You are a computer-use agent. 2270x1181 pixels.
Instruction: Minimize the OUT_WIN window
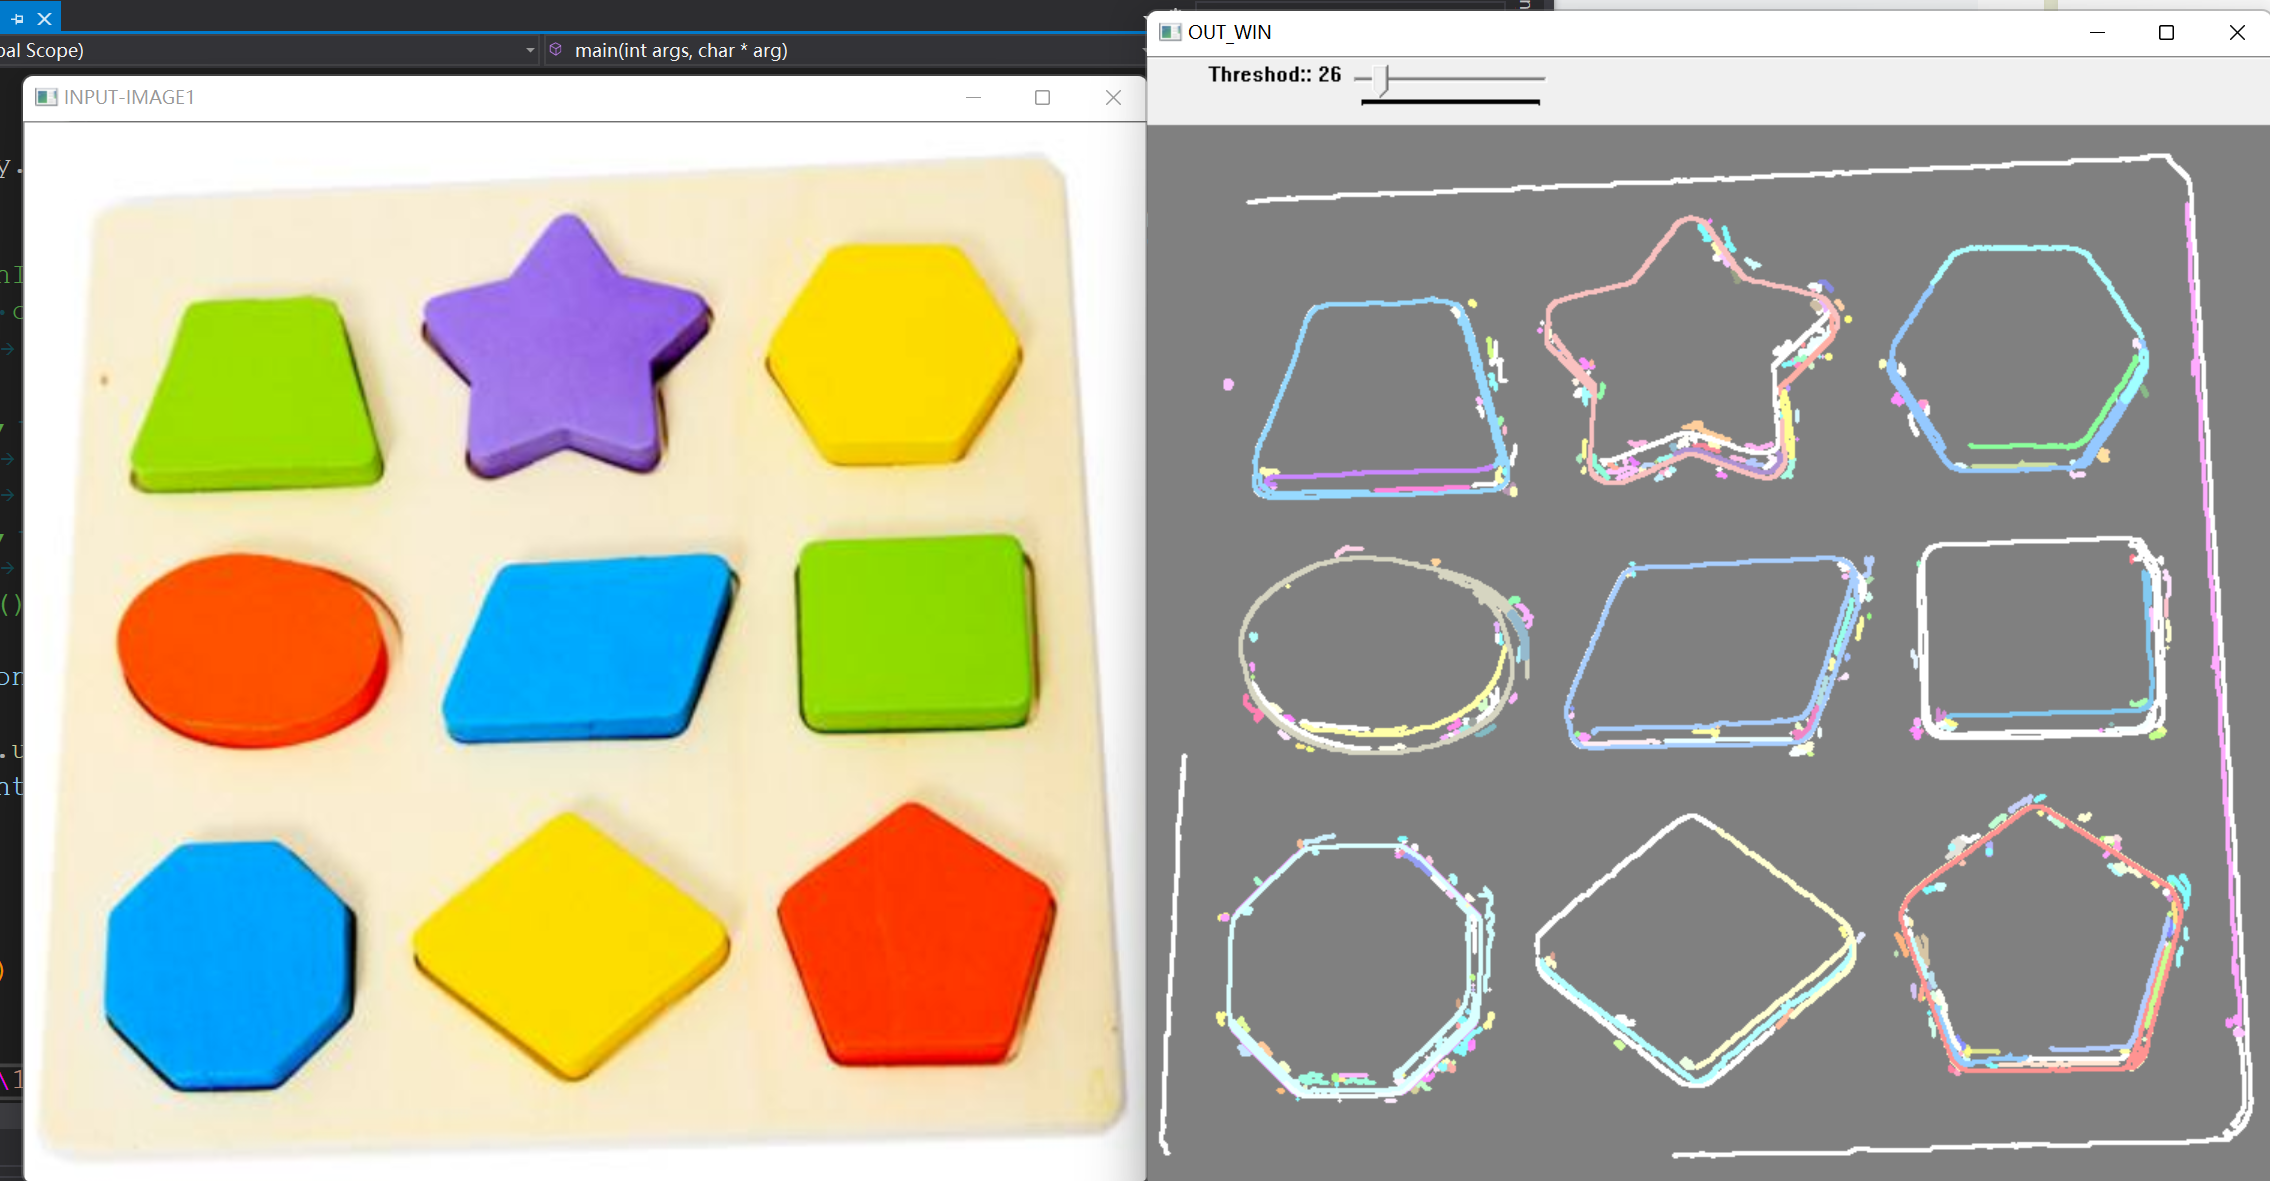pos(2097,33)
